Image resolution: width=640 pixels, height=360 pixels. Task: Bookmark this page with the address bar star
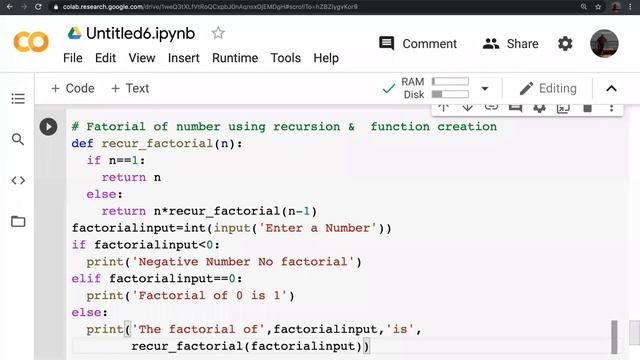[x=598, y=7]
